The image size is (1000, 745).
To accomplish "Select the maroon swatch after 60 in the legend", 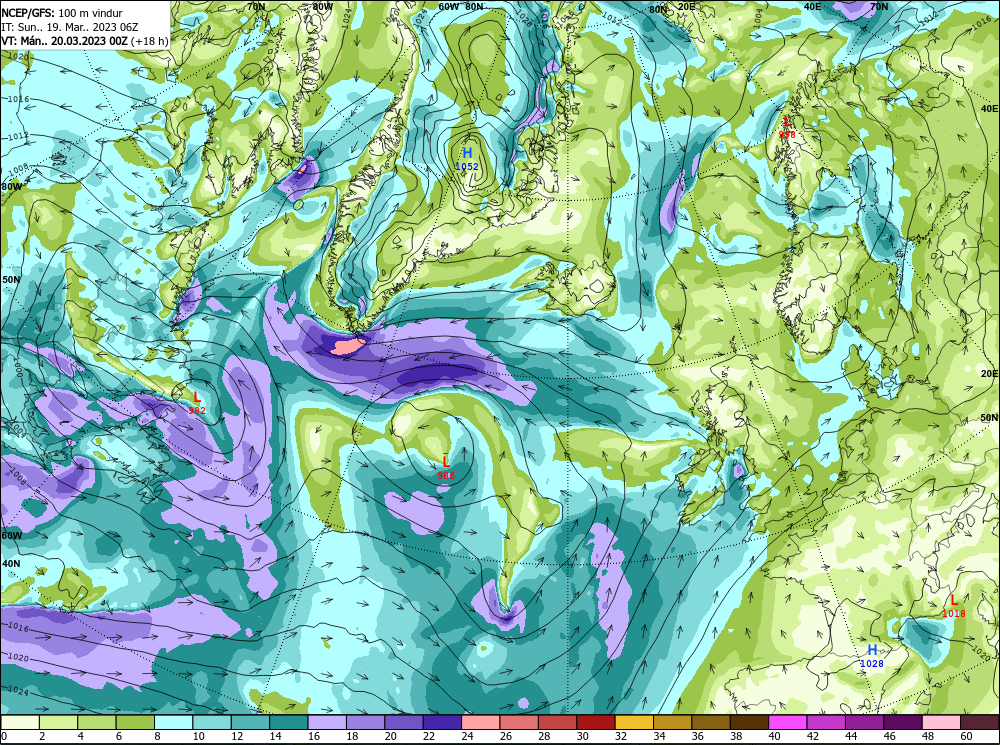I will pos(980,722).
